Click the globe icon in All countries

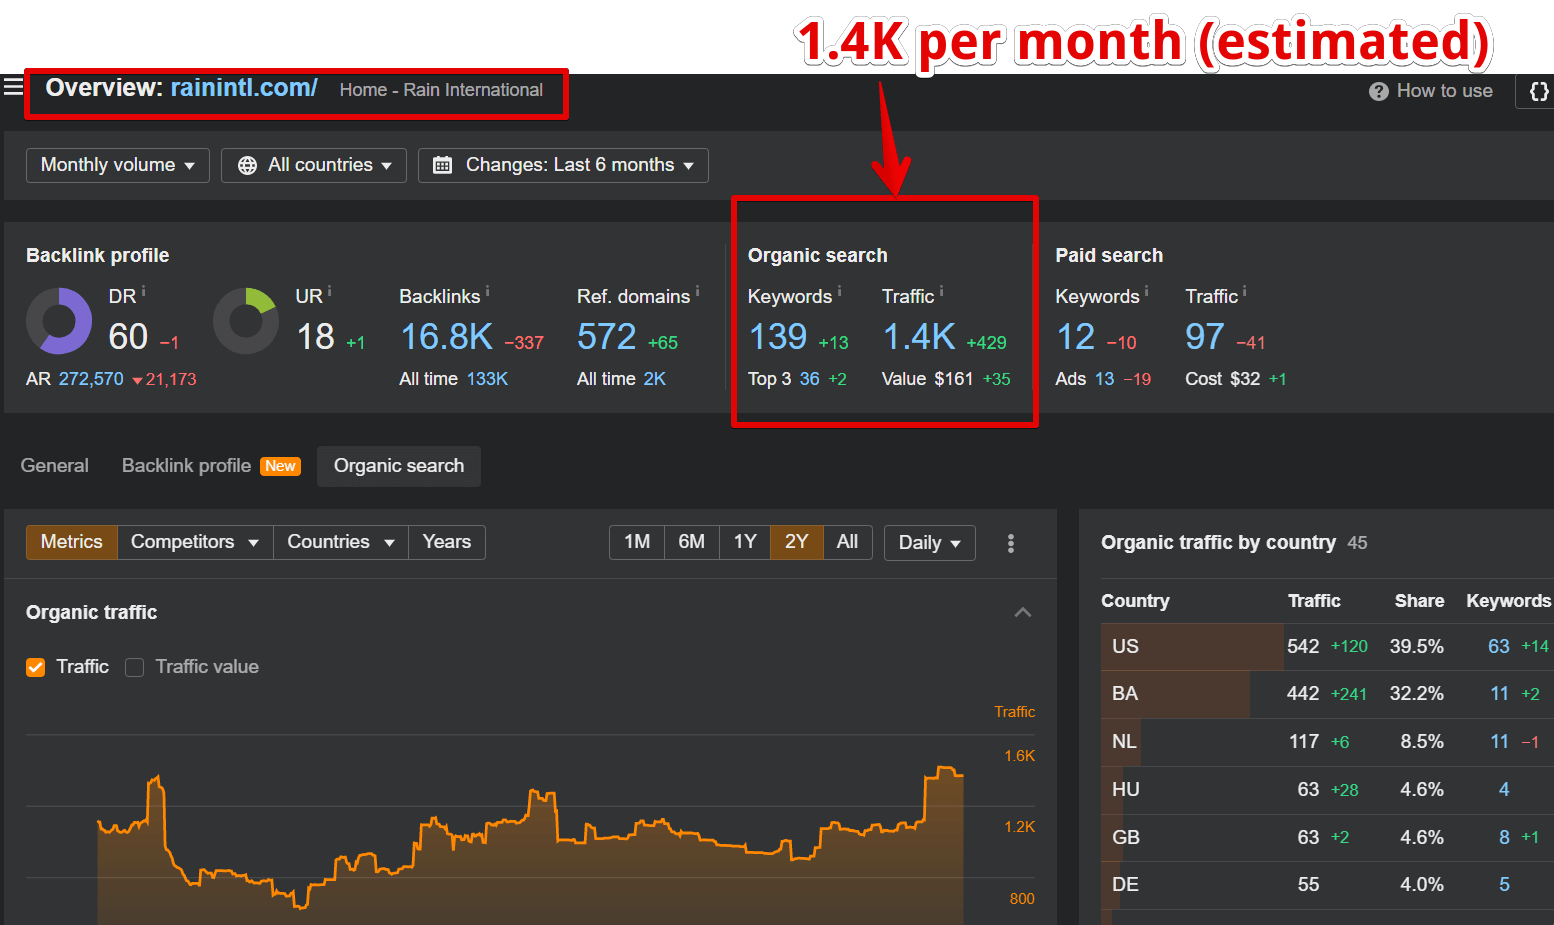[247, 165]
